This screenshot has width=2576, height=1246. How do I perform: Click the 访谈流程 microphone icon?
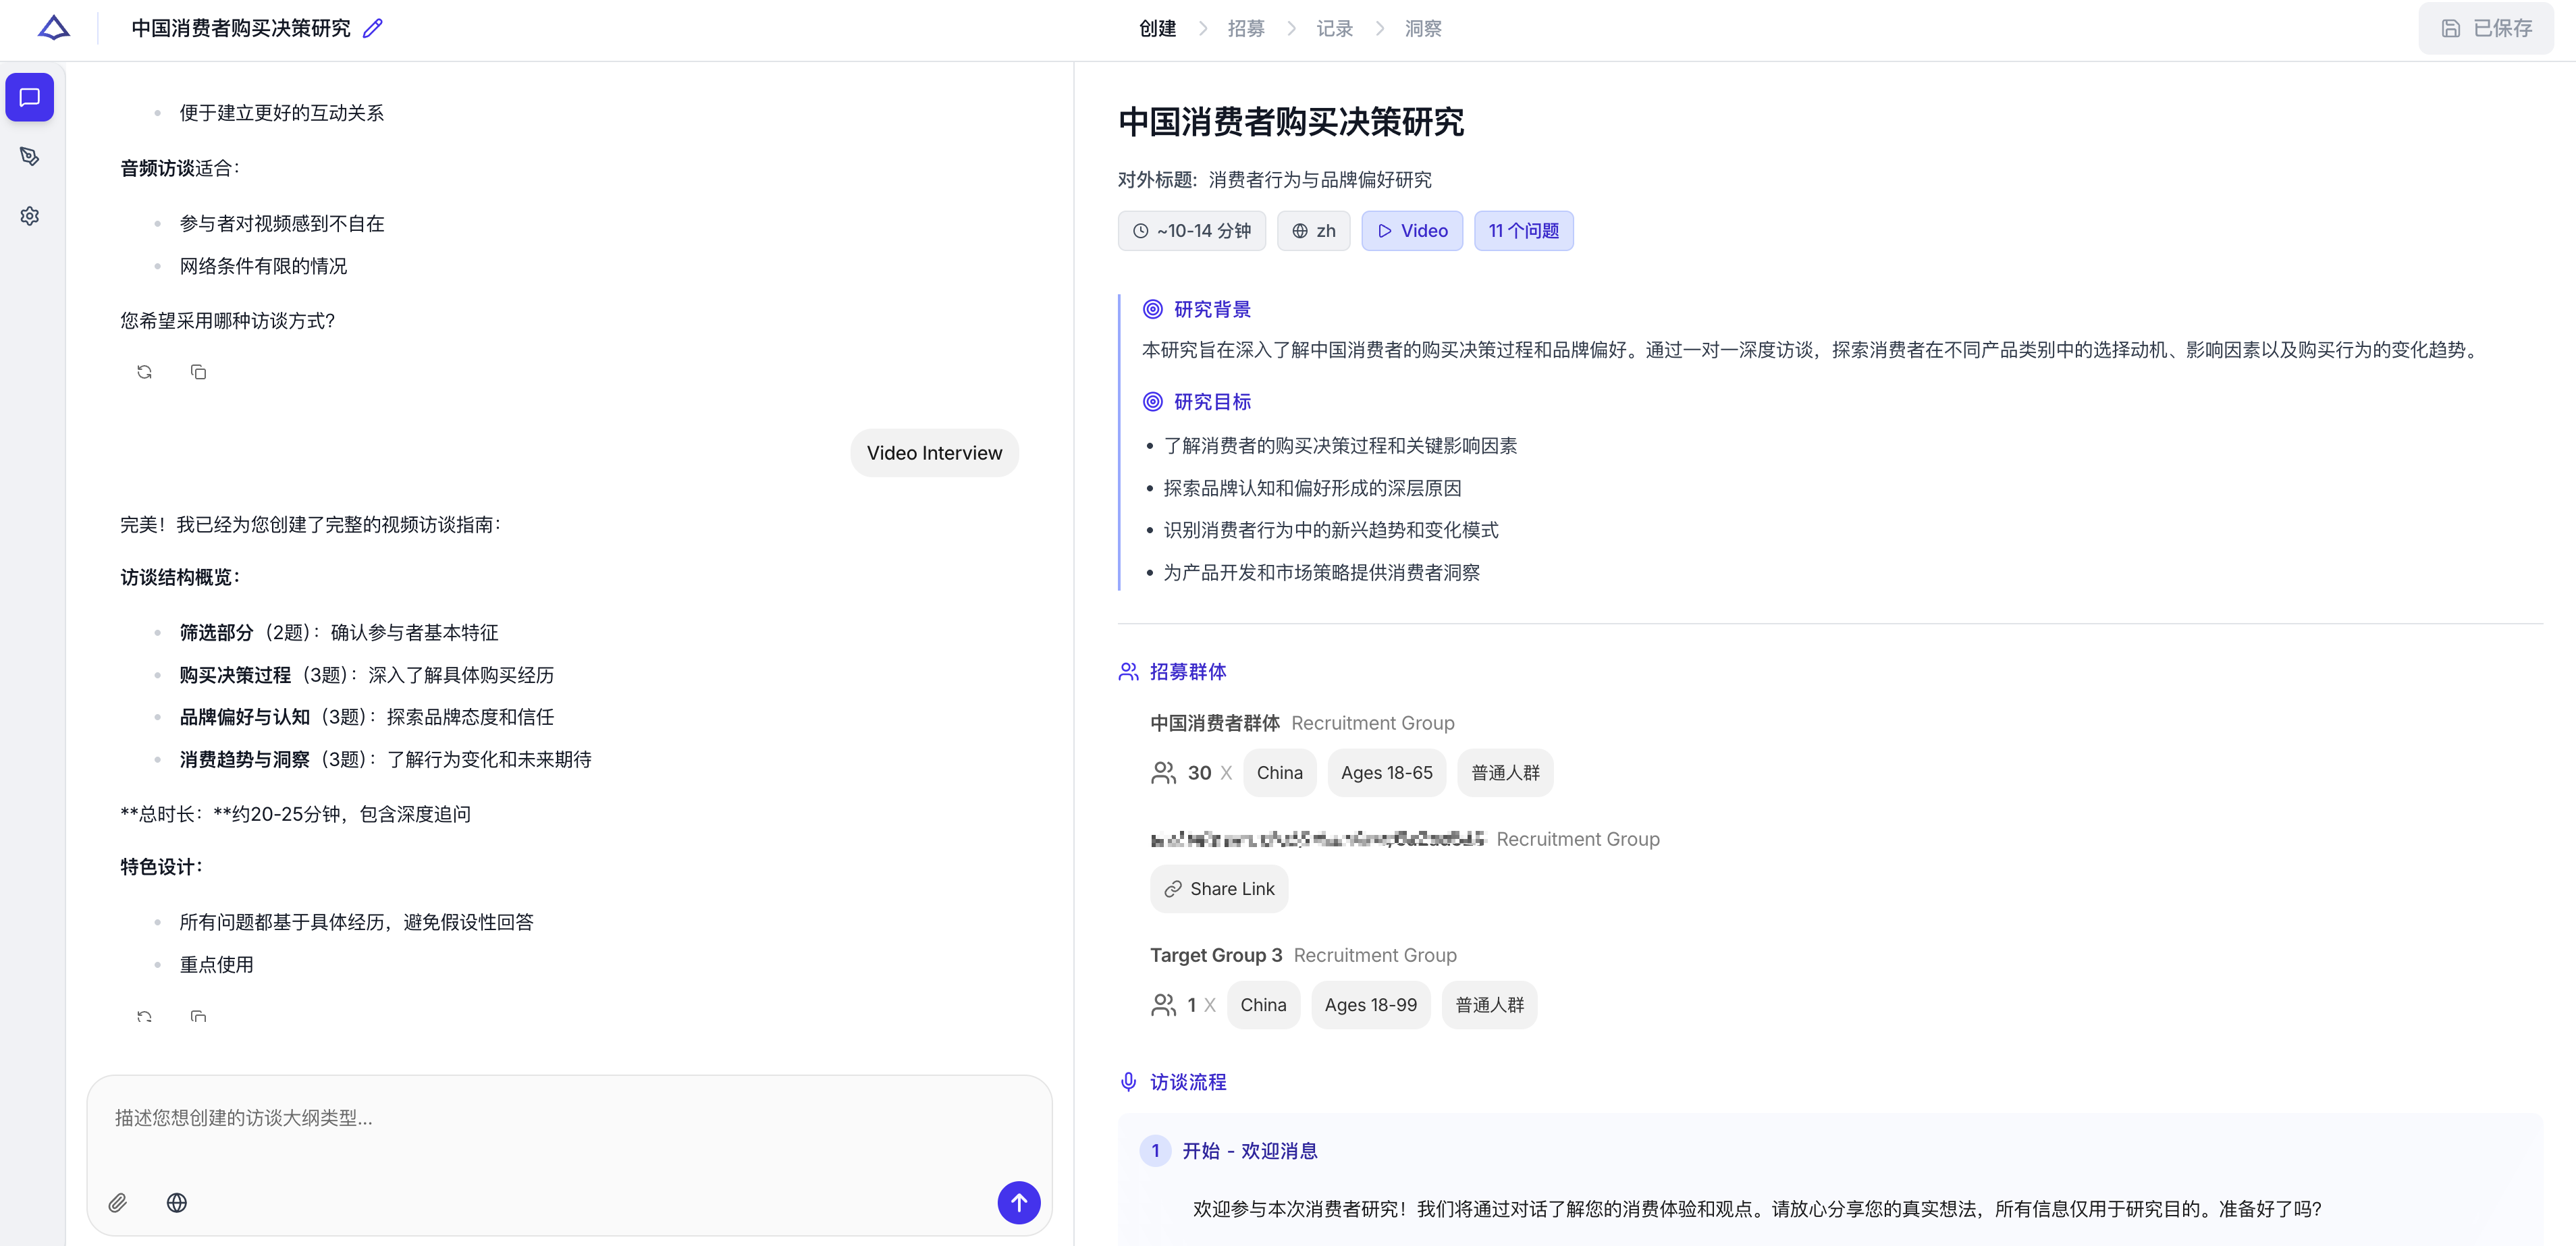pyautogui.click(x=1128, y=1082)
